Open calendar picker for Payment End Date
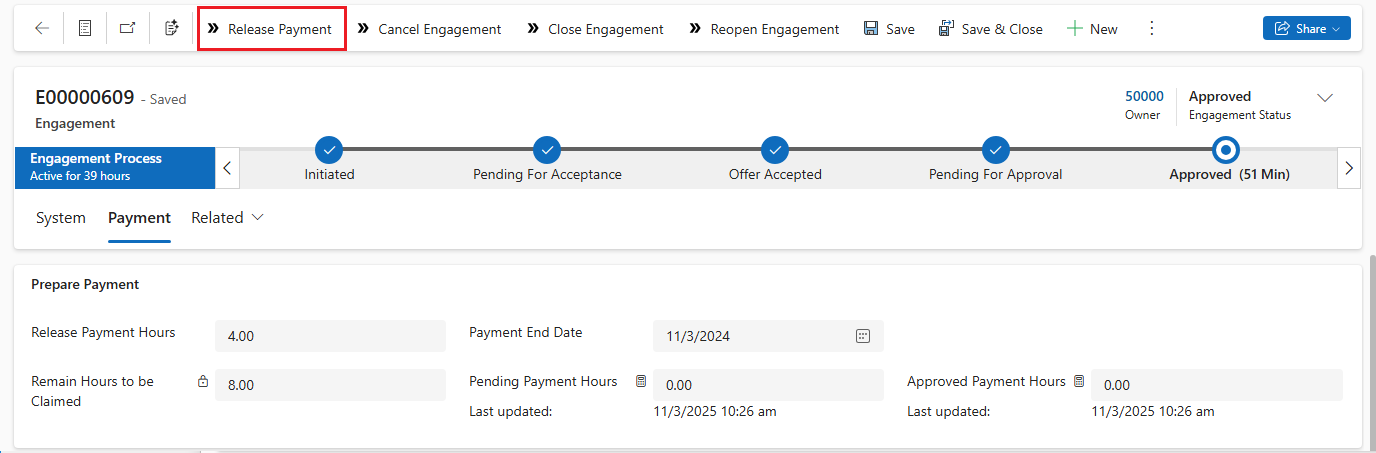This screenshot has width=1376, height=453. [x=863, y=336]
